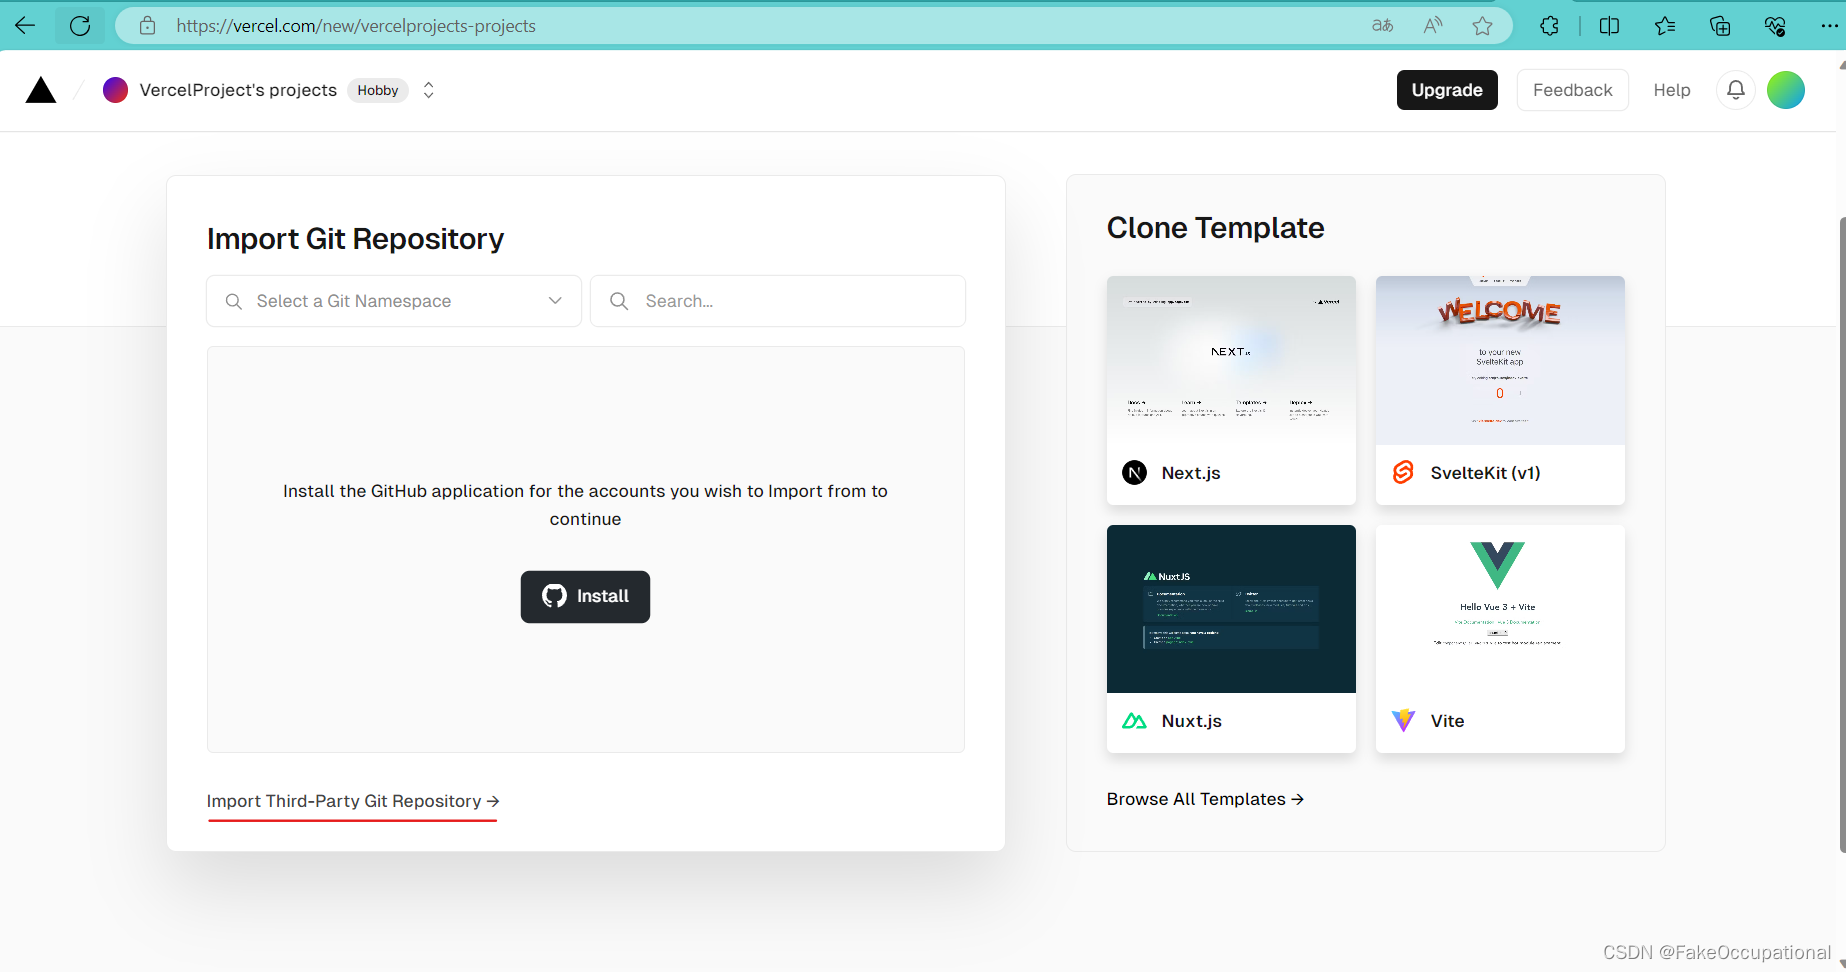Viewport: 1846px width, 972px height.
Task: Click the Vite logo icon
Action: point(1403,721)
